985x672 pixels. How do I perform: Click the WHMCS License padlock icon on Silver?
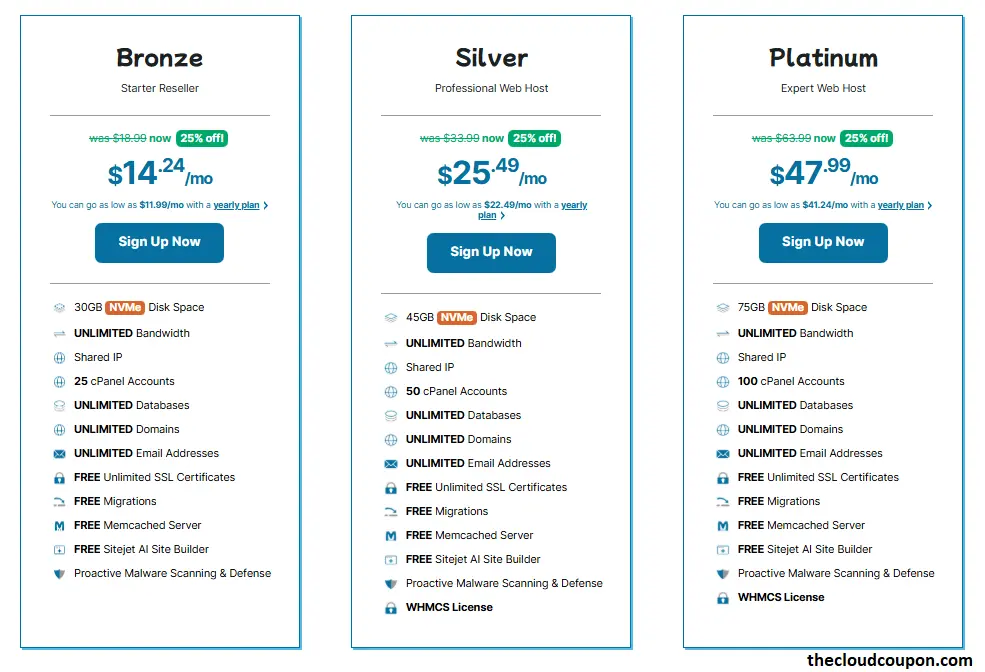[391, 607]
